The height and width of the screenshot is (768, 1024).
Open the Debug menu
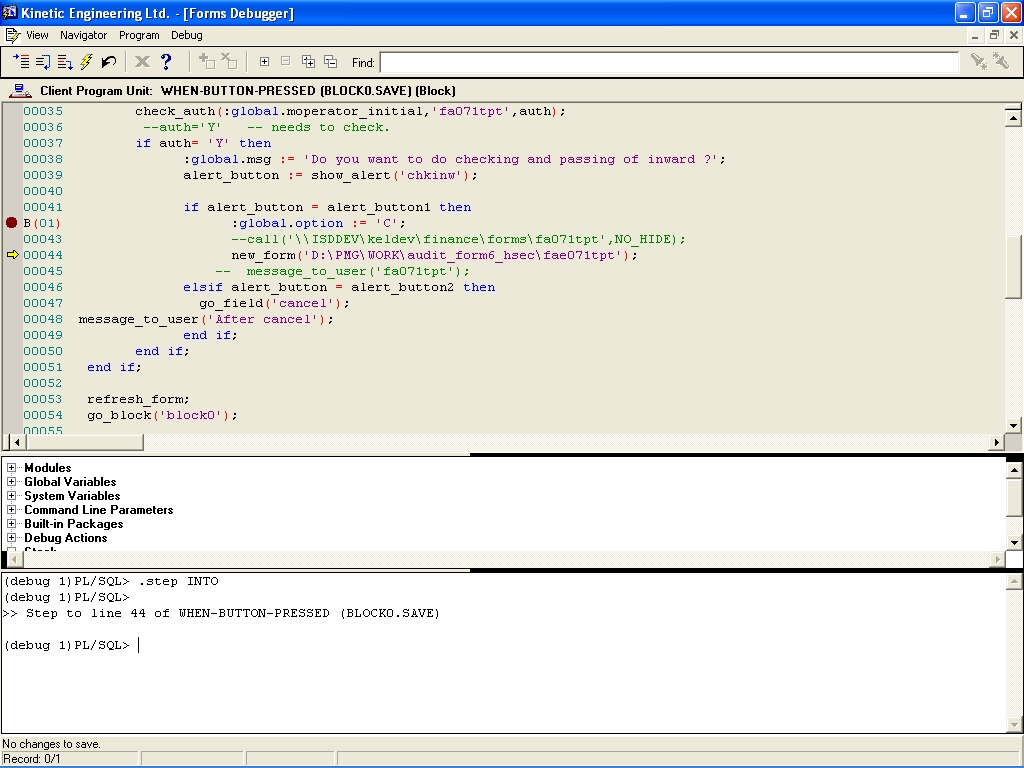186,35
